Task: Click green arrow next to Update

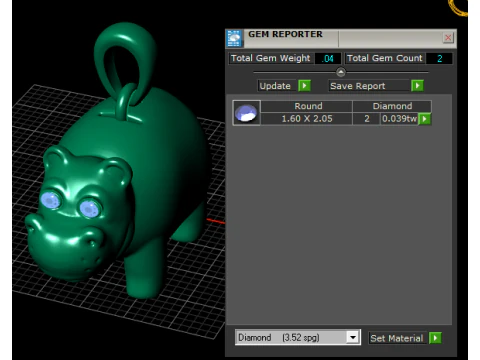Action: (304, 86)
